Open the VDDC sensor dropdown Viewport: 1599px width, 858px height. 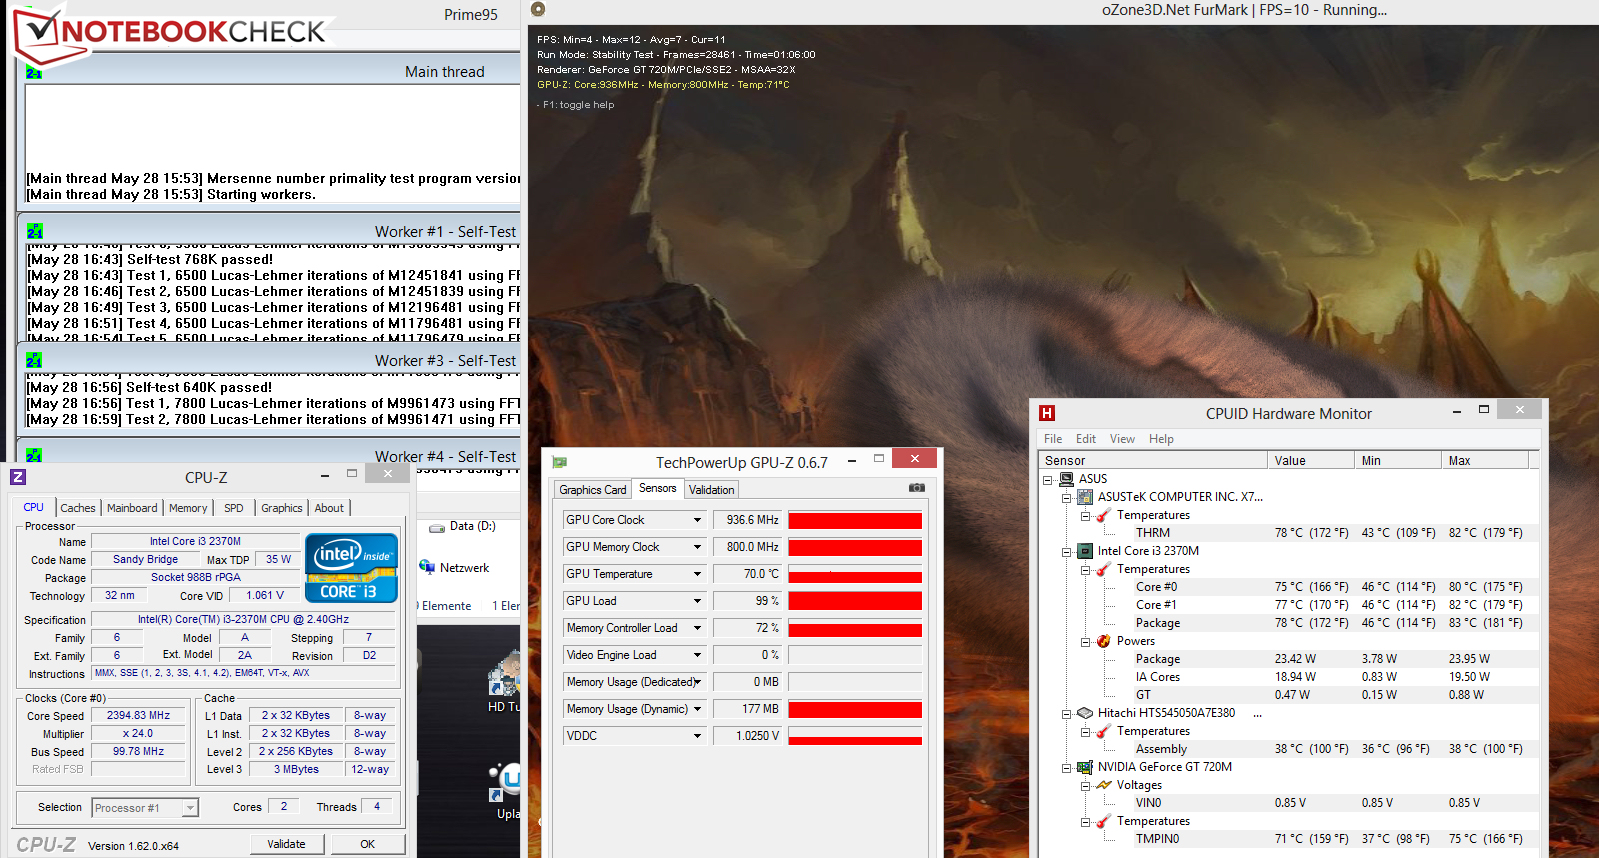point(697,736)
